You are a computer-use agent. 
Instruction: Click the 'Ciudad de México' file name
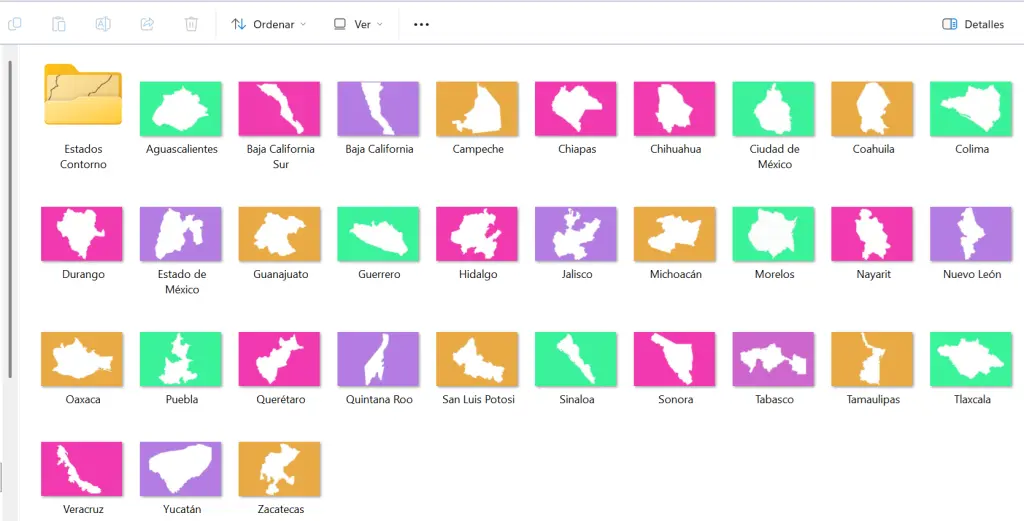point(775,157)
